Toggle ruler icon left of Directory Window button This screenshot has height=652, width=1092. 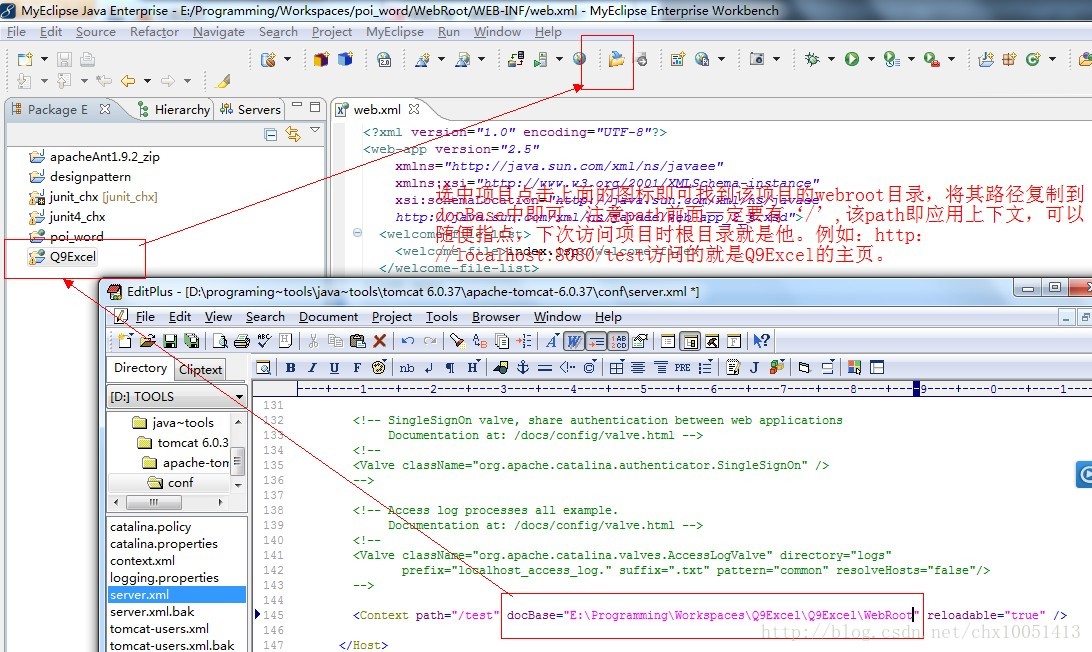click(x=668, y=341)
